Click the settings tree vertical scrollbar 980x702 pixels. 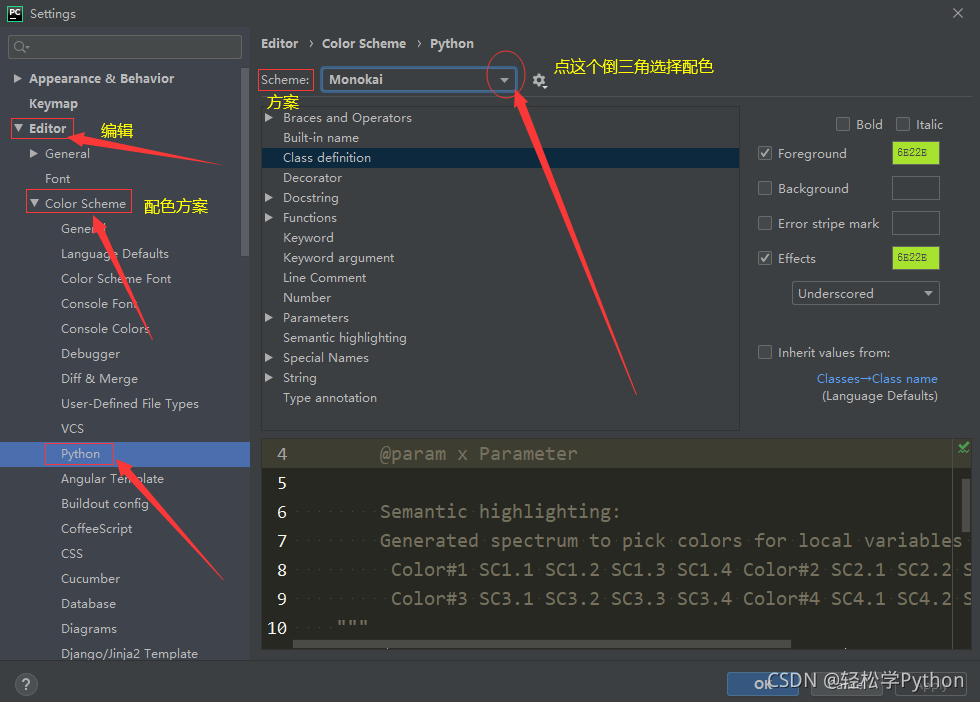coord(245,163)
